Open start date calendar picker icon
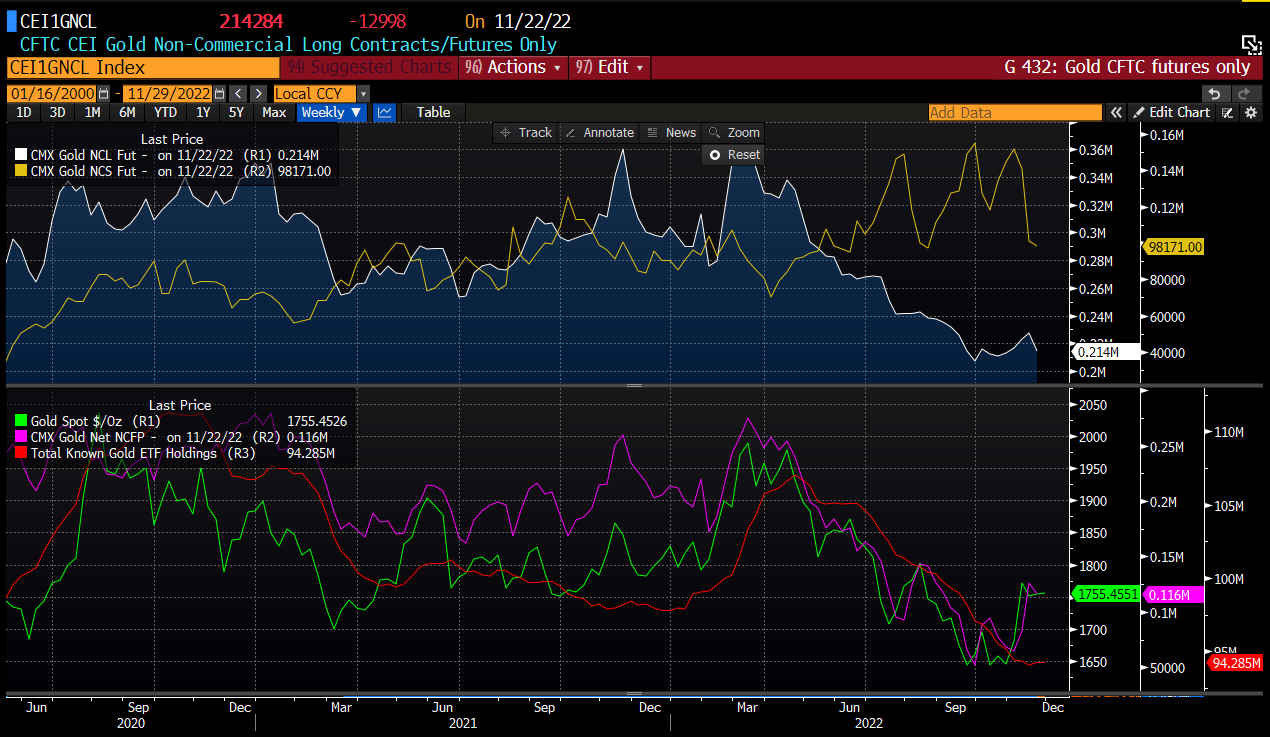 [103, 93]
